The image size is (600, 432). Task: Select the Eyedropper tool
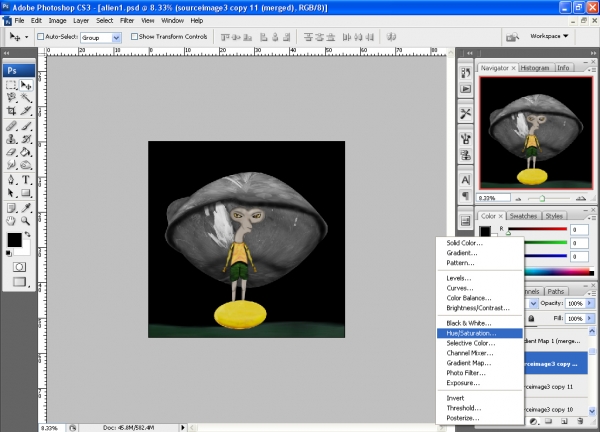click(26, 208)
